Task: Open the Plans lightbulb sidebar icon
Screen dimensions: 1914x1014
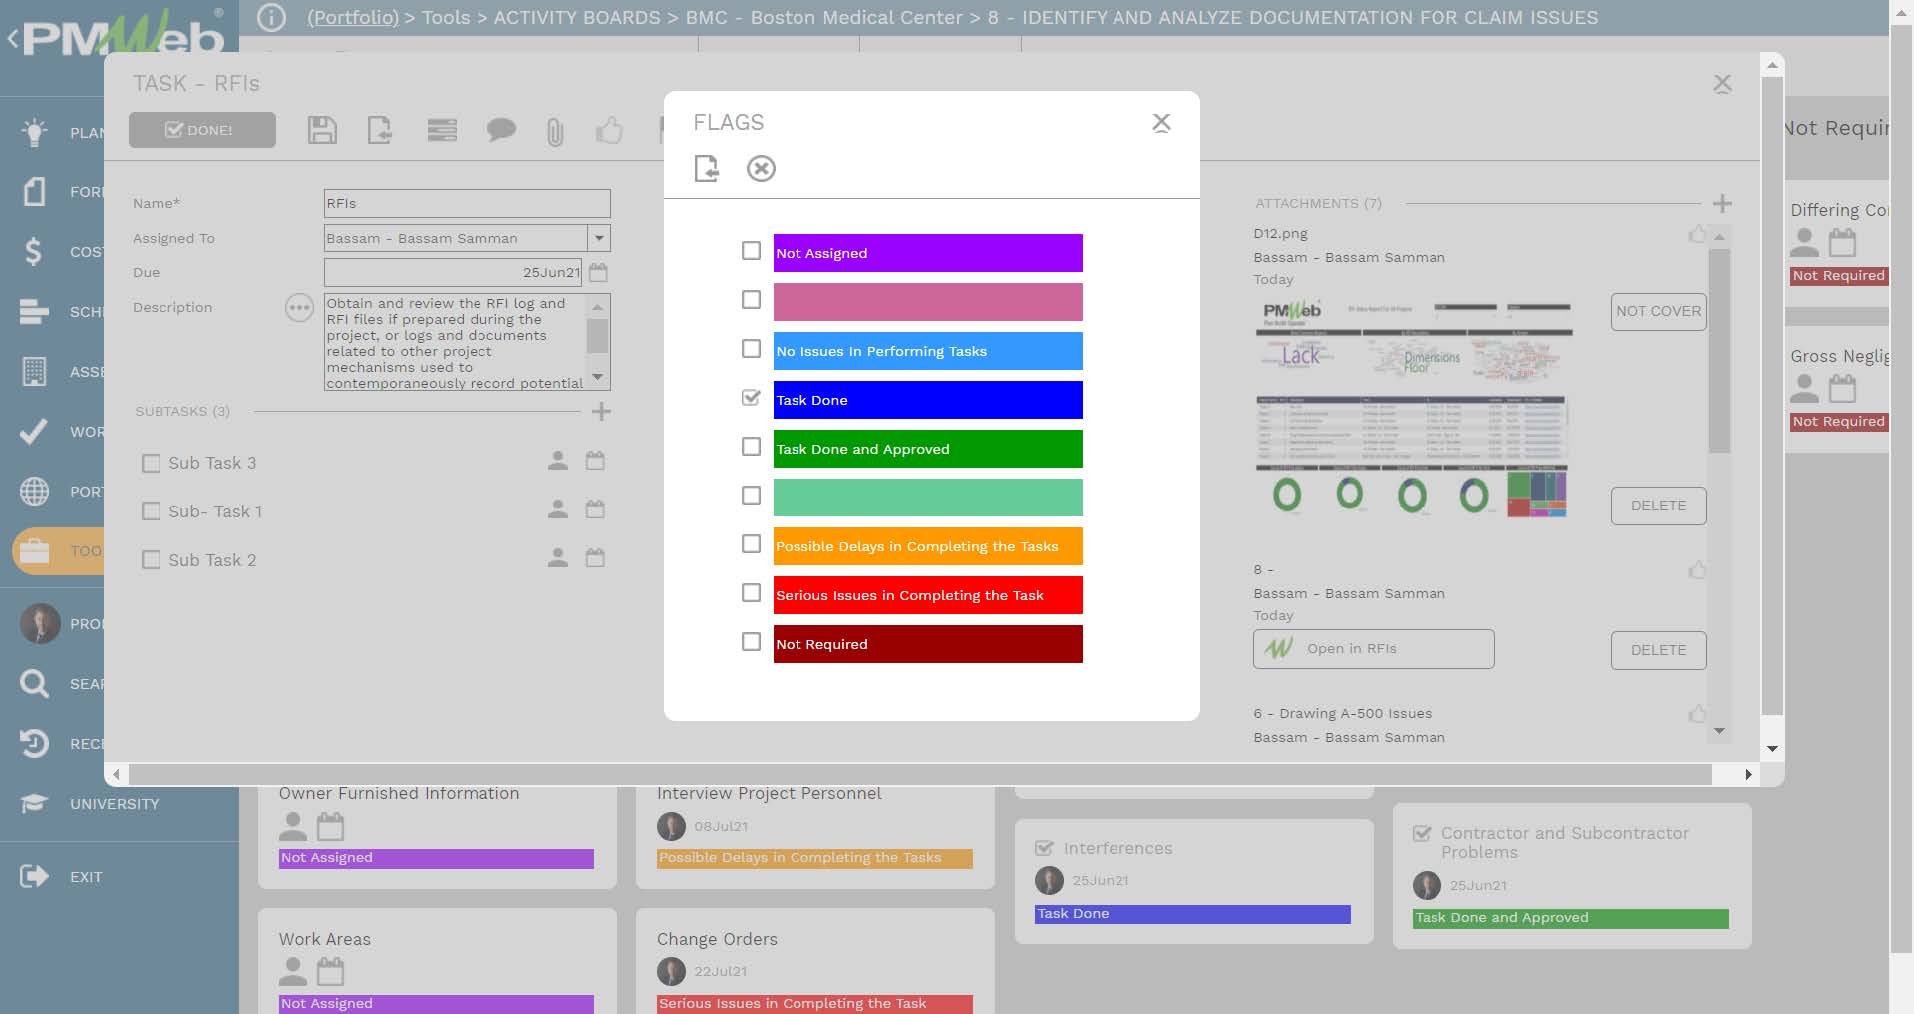Action: [34, 132]
